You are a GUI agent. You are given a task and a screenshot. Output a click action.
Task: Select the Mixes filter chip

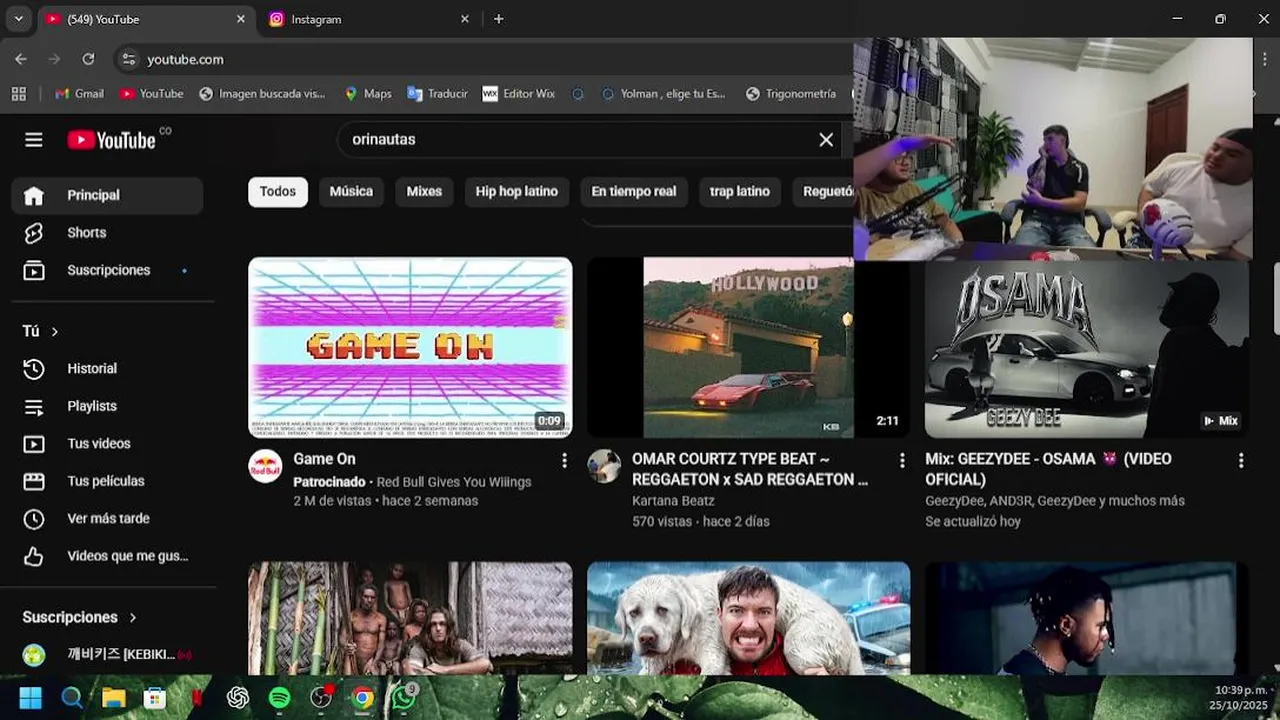coord(424,191)
